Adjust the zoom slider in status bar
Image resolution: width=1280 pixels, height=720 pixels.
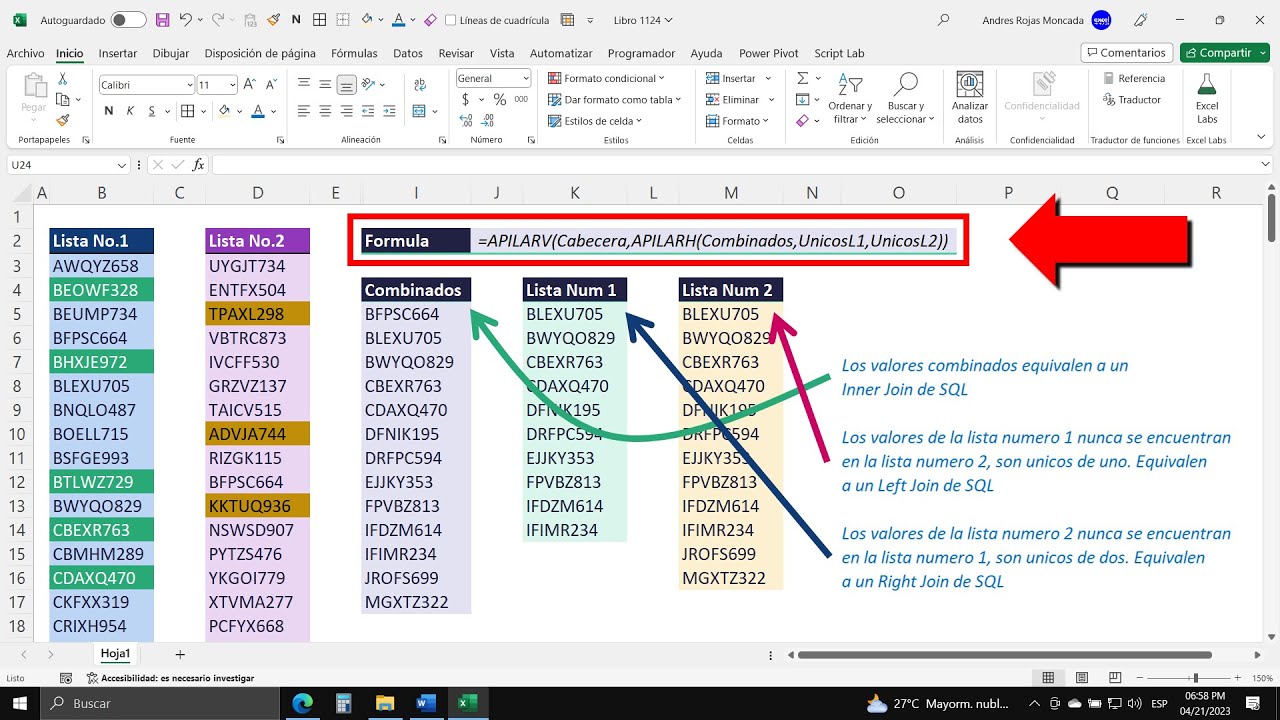coord(1195,678)
